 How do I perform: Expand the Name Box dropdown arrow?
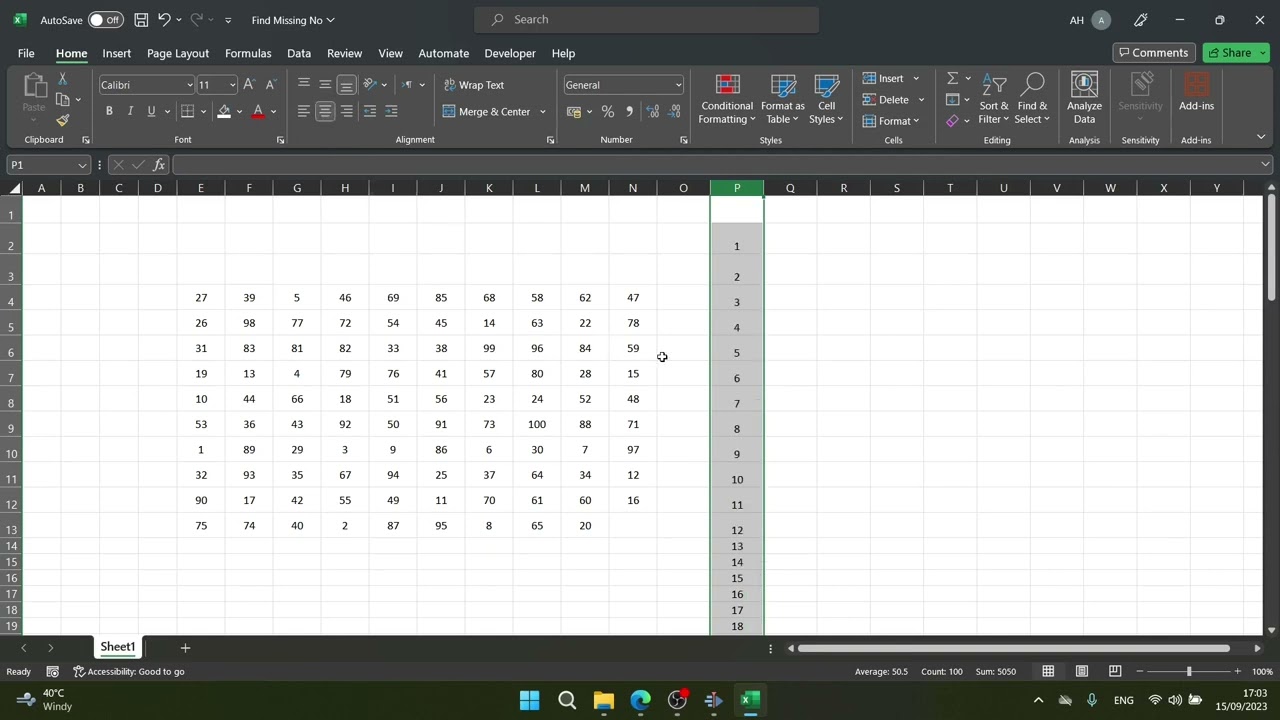82,165
